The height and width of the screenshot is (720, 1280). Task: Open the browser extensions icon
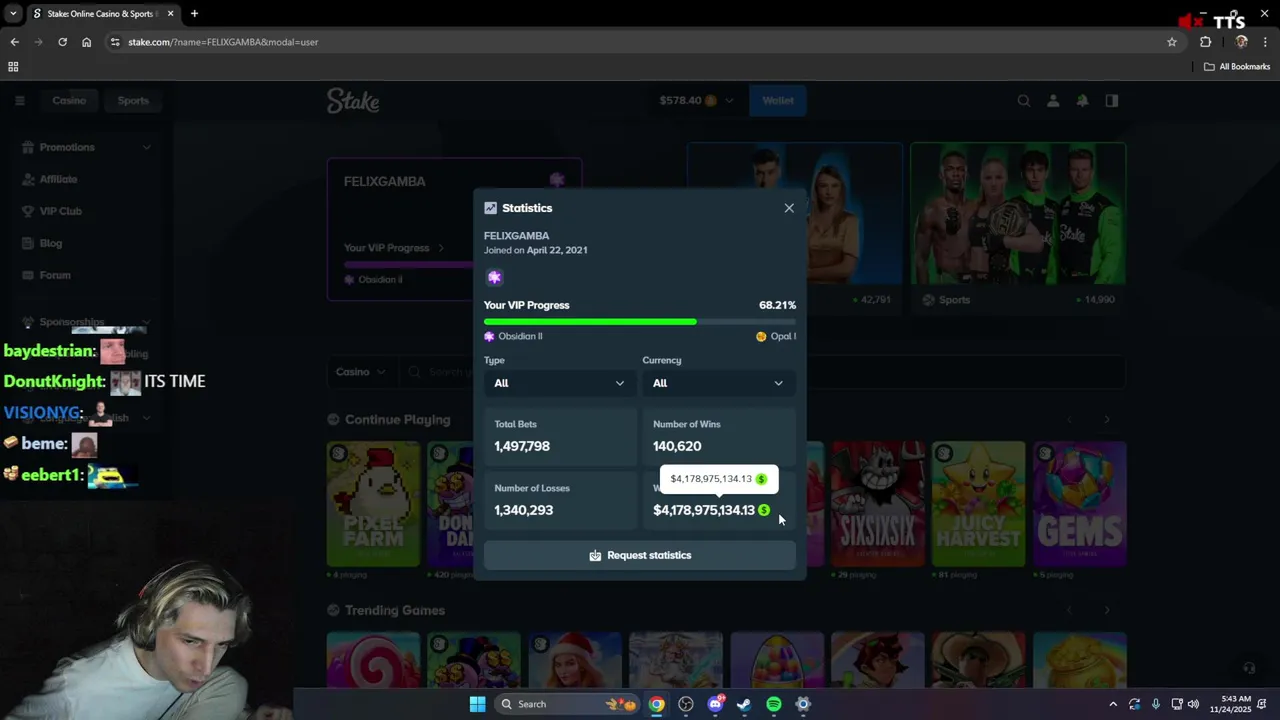[1205, 42]
